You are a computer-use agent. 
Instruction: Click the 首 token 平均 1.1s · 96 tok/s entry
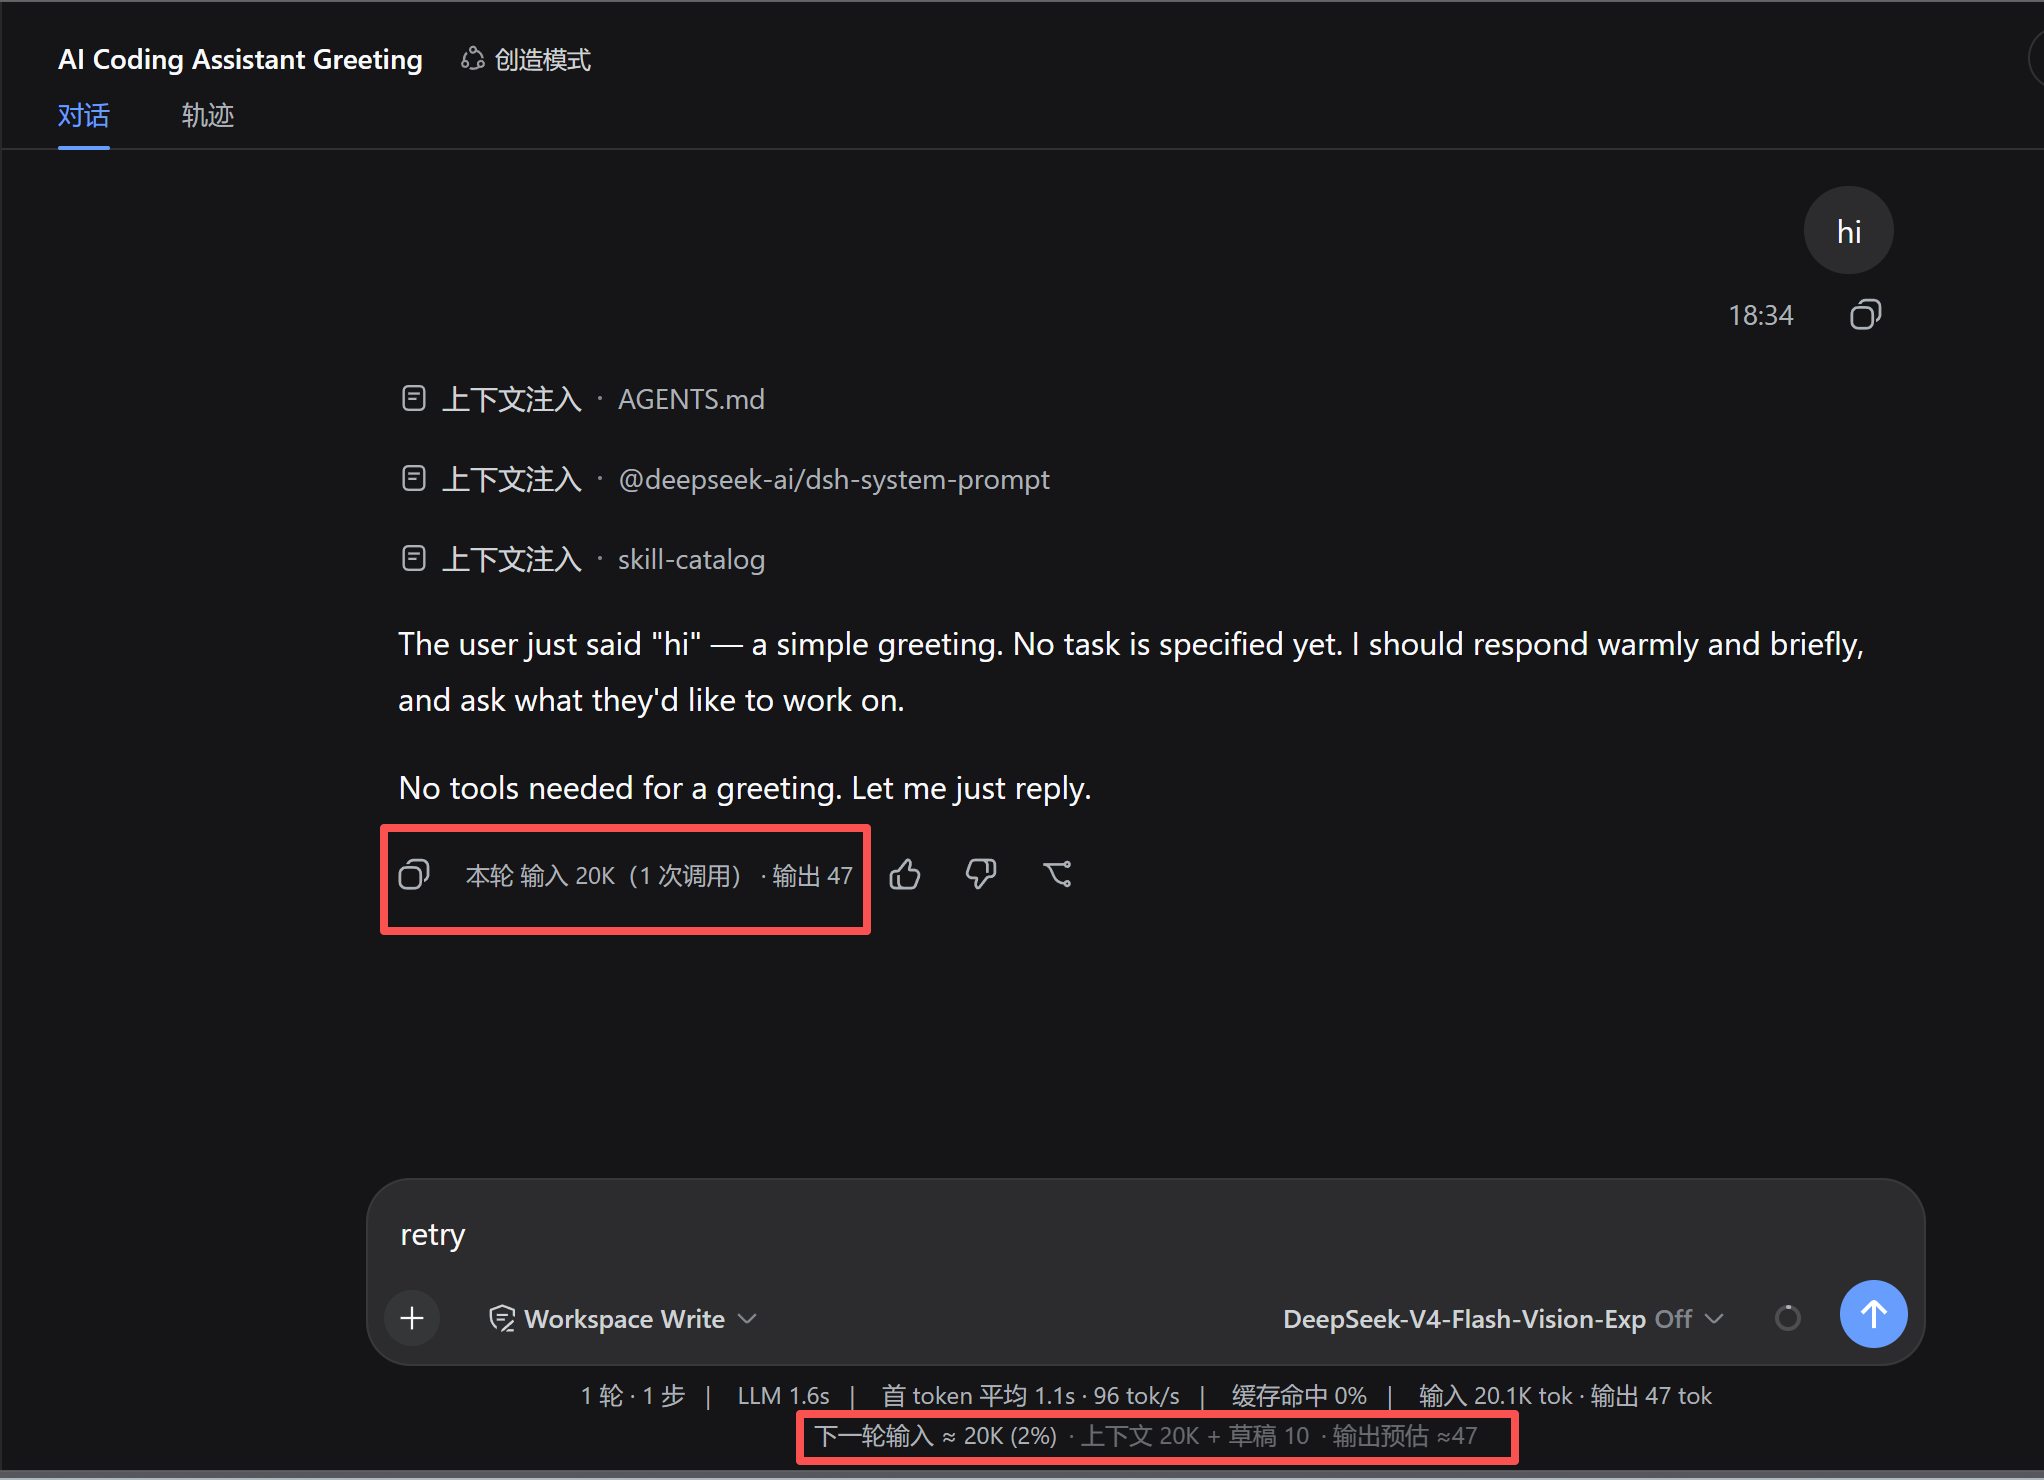(x=1030, y=1396)
